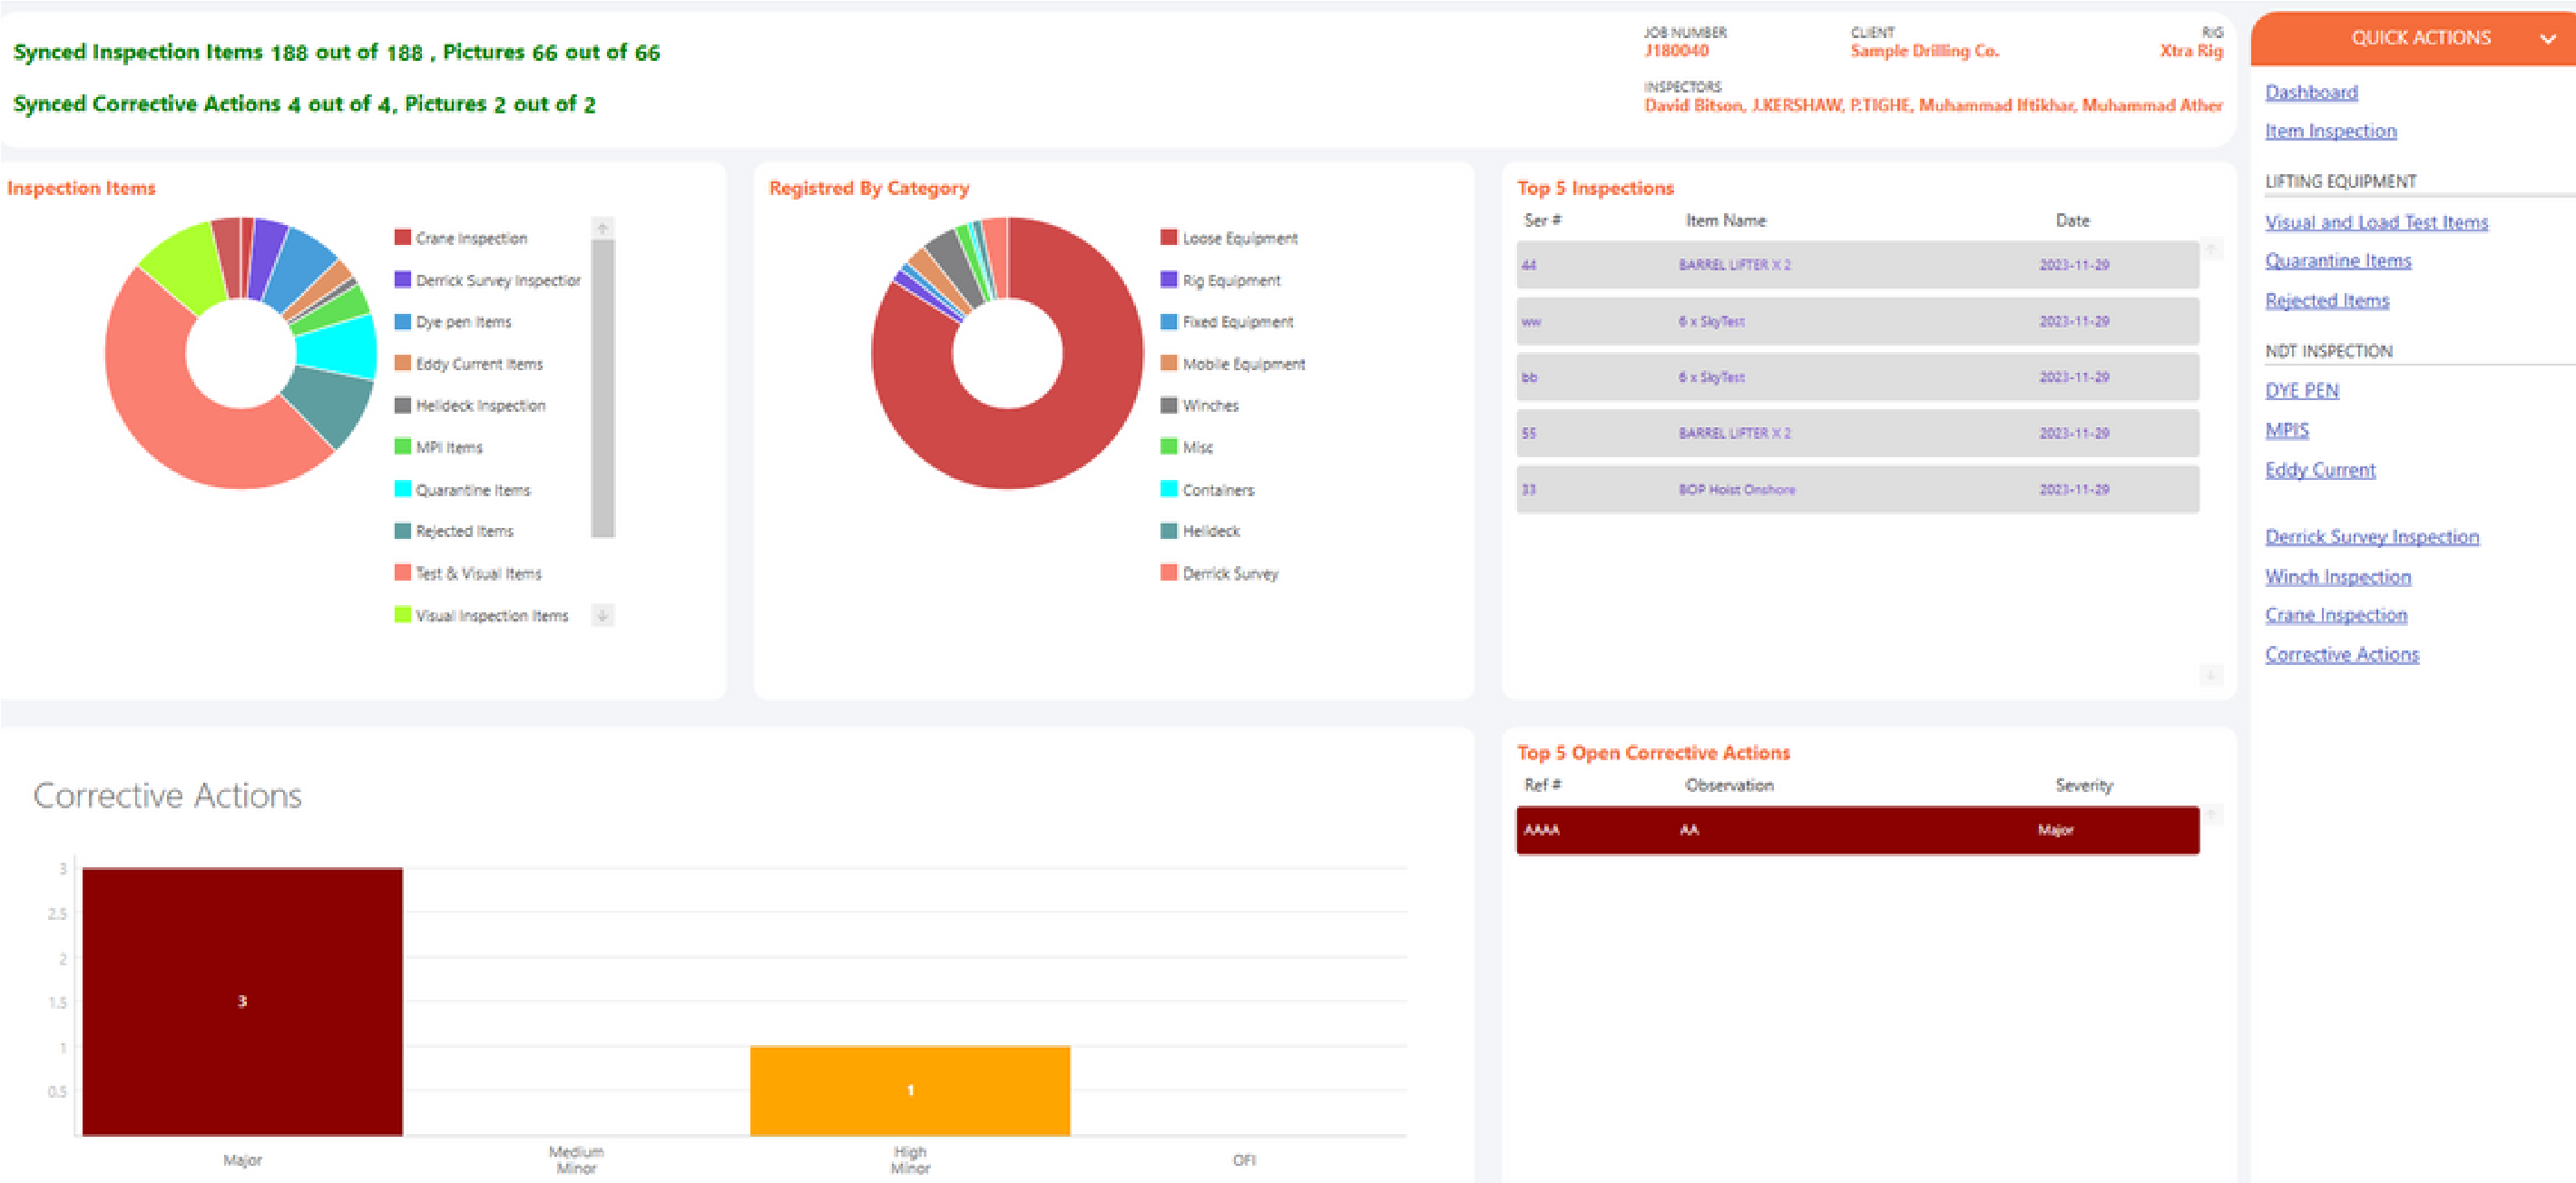Click the Major bar in Corrective Actions chart
Viewport: 2576px width, 1183px height.
[x=242, y=1000]
